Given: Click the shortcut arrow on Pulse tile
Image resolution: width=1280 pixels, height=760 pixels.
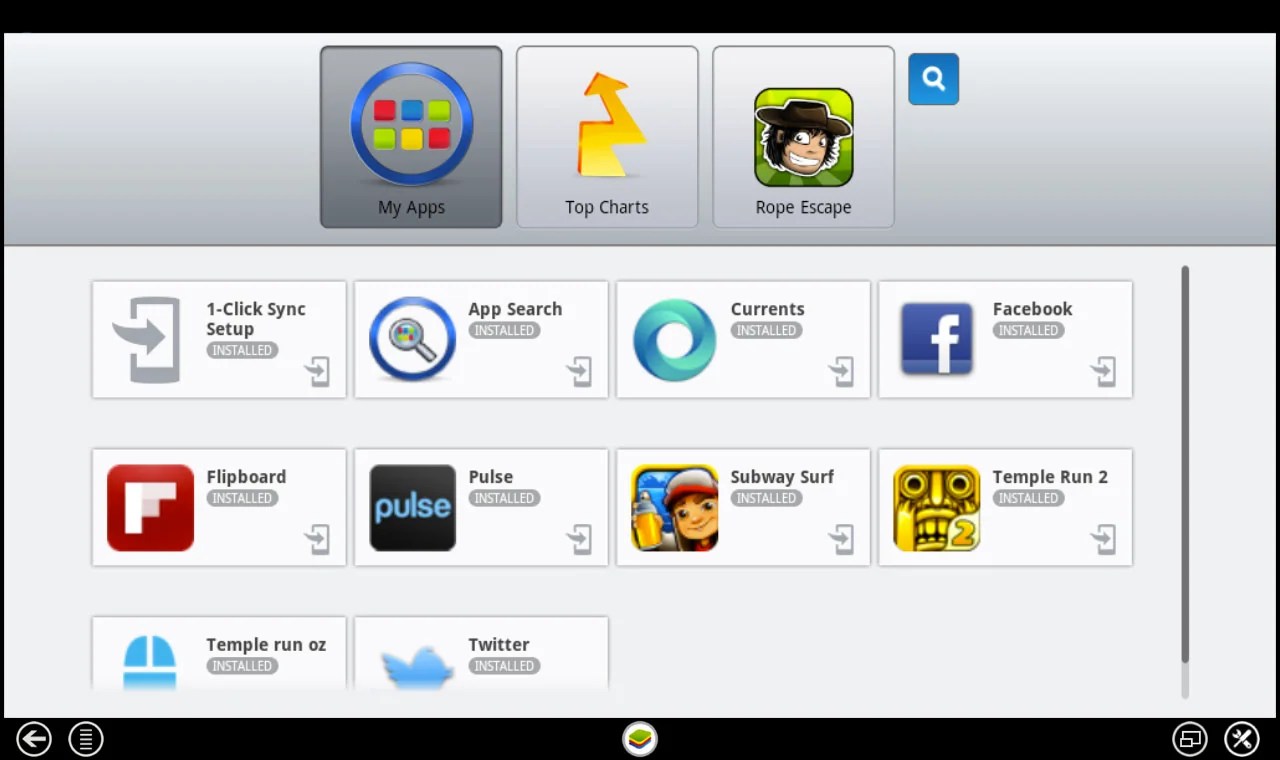Looking at the screenshot, I should click(579, 540).
